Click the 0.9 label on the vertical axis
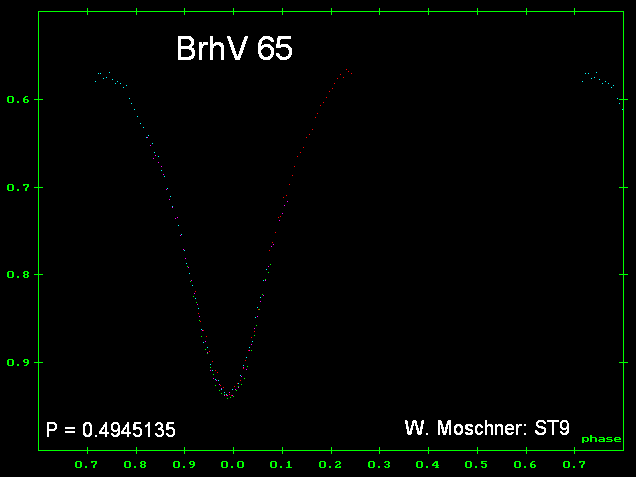The width and height of the screenshot is (636, 477). pos(17,362)
